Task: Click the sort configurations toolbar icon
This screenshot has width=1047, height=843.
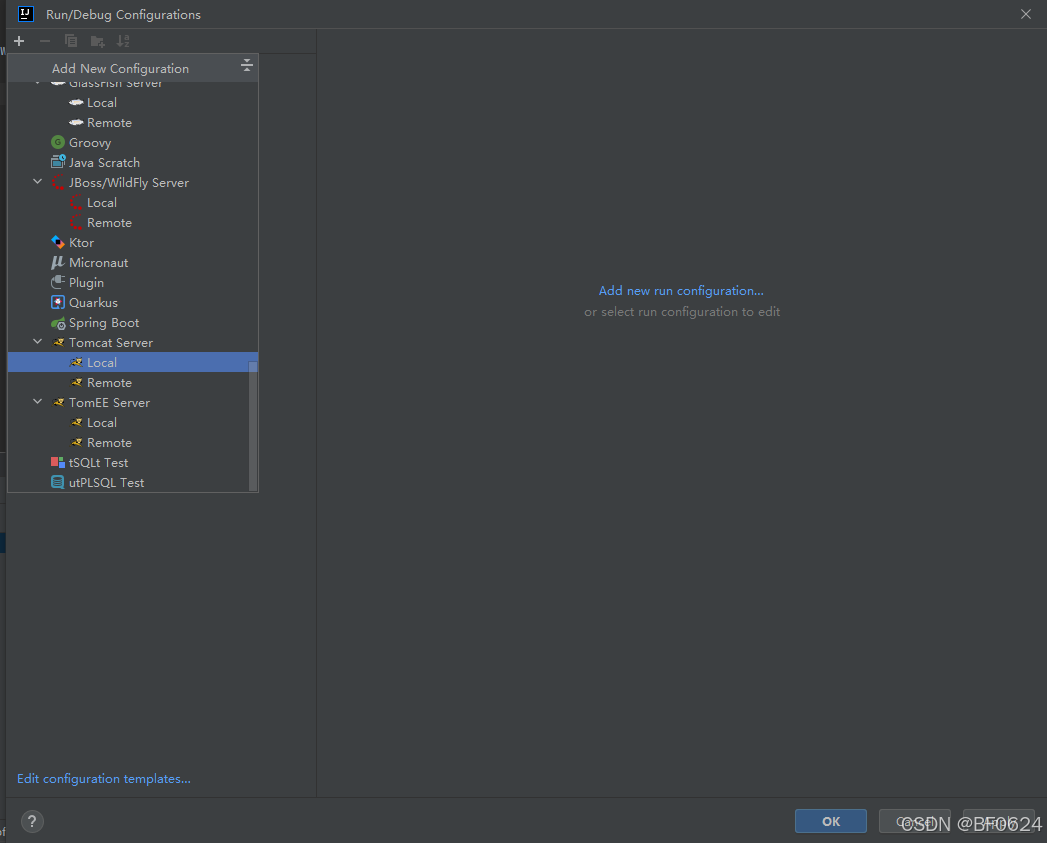Action: click(123, 41)
